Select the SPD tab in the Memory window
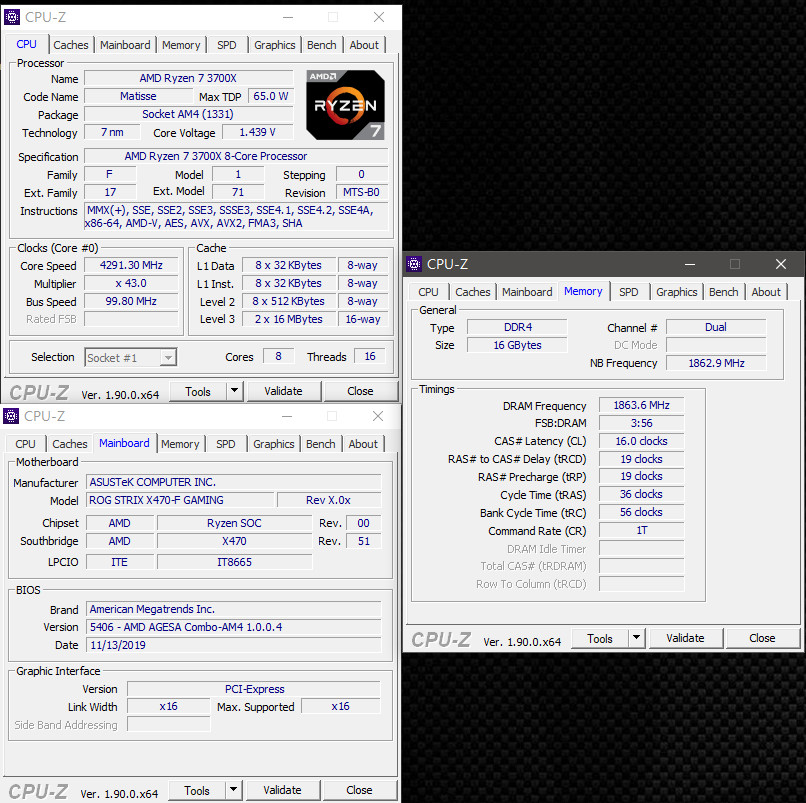 tap(629, 292)
